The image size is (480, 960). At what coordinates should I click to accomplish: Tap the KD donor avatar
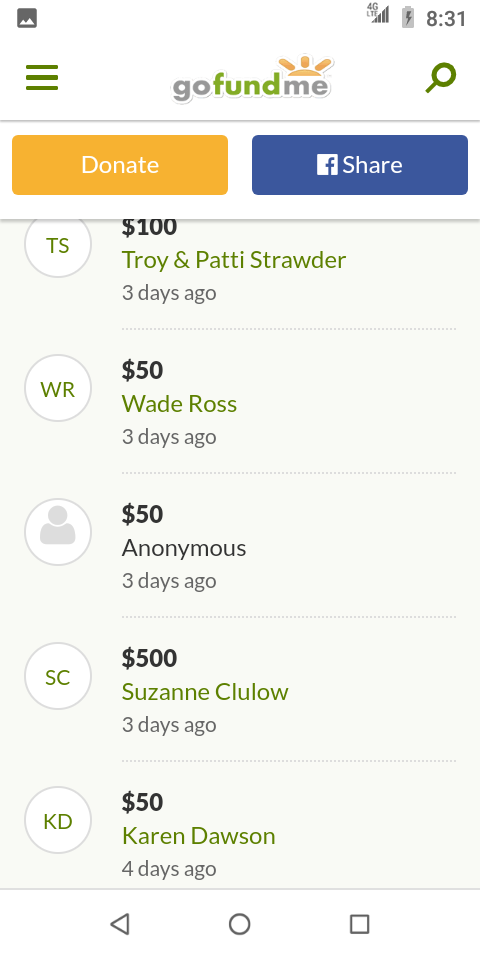tap(58, 820)
